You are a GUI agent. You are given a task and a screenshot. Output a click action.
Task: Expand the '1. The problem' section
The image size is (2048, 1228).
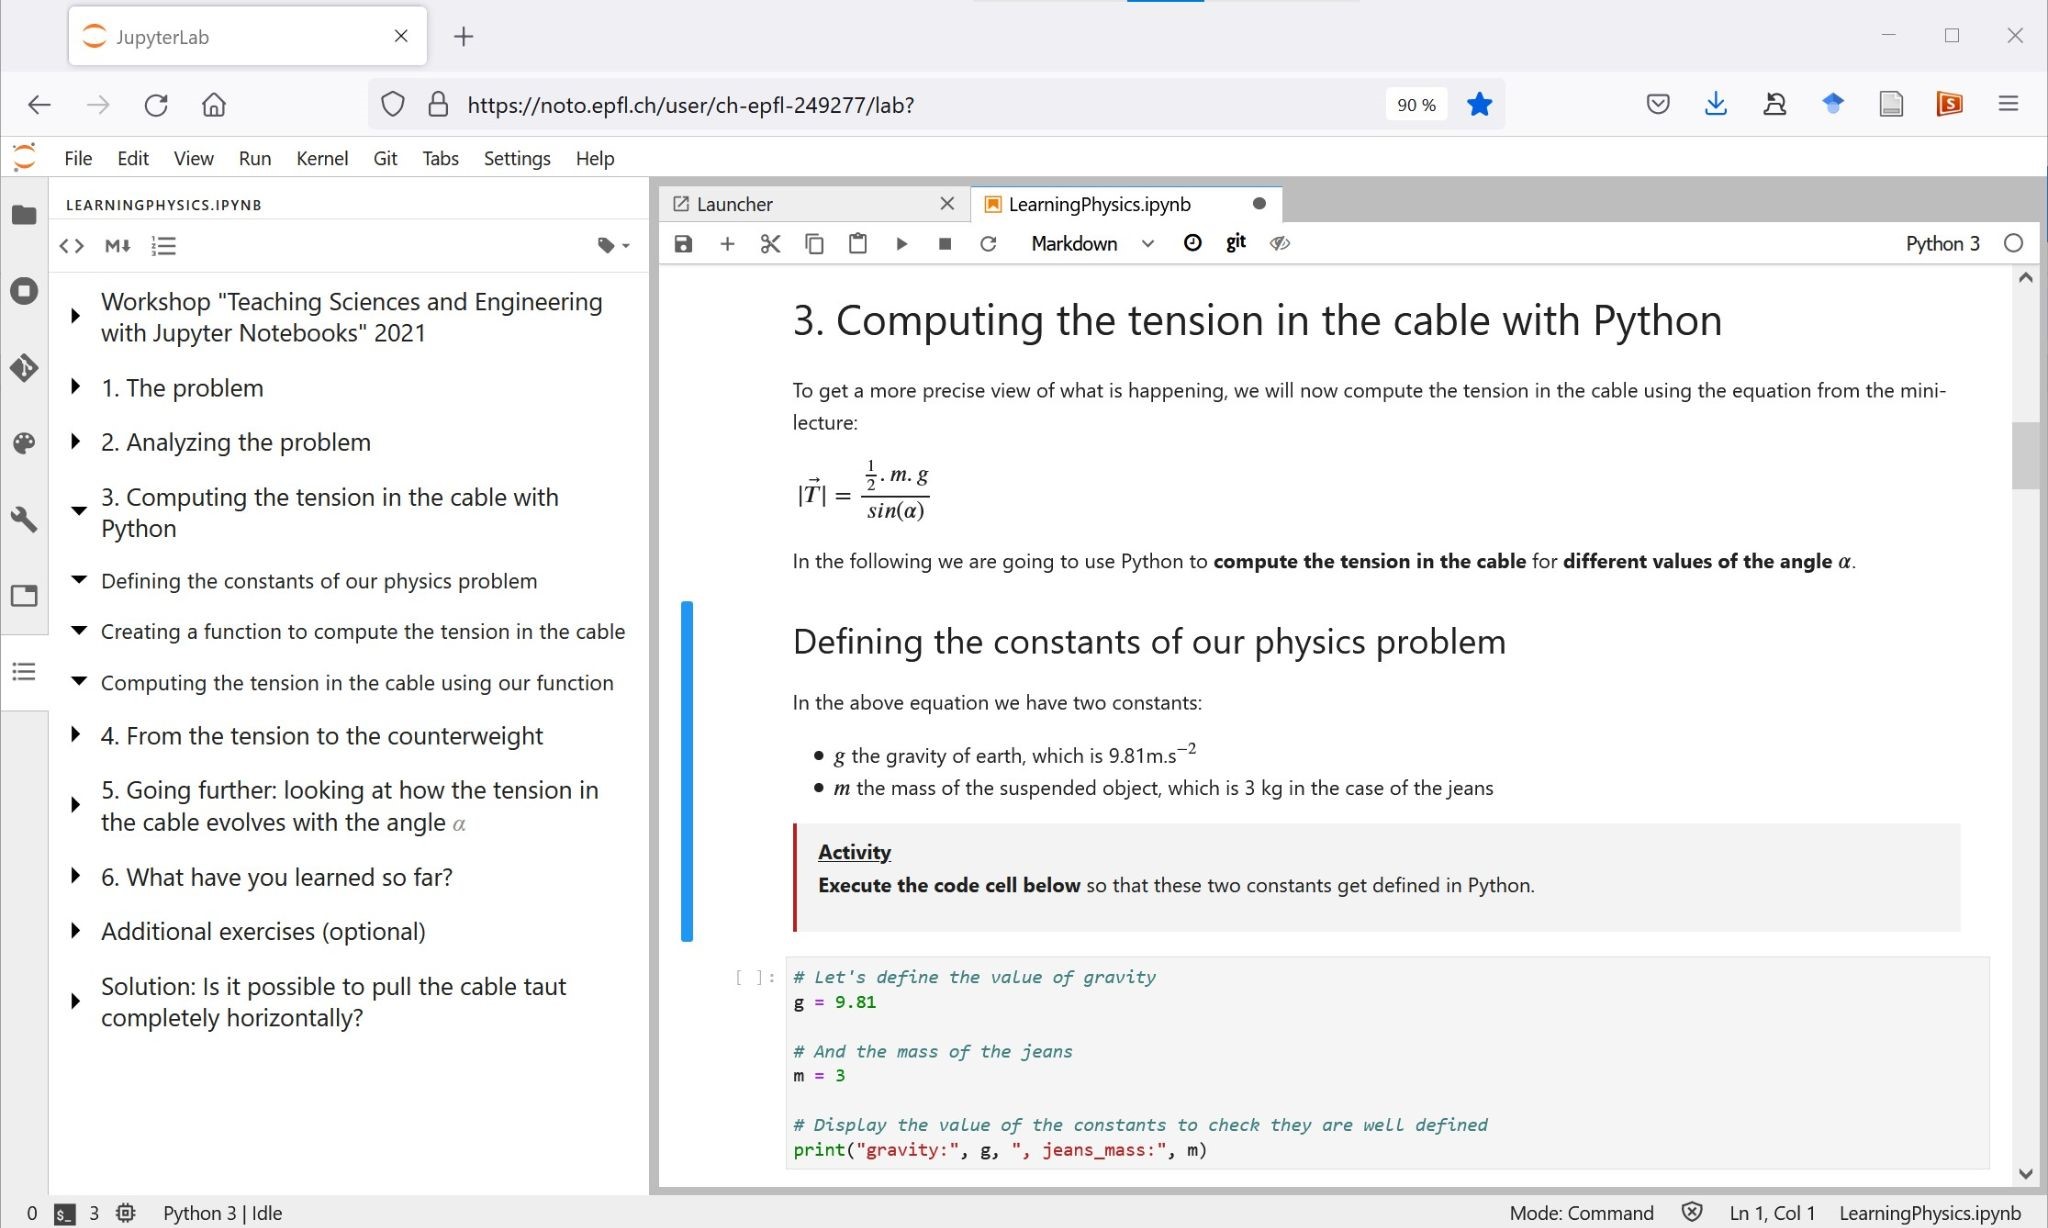[75, 388]
